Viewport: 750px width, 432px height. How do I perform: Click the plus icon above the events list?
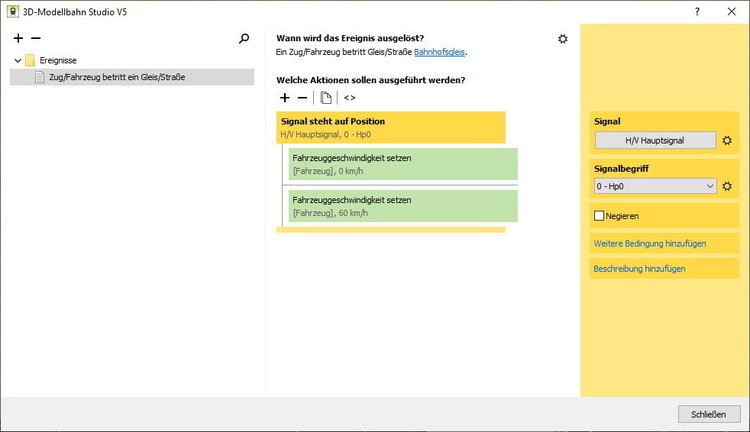click(18, 39)
